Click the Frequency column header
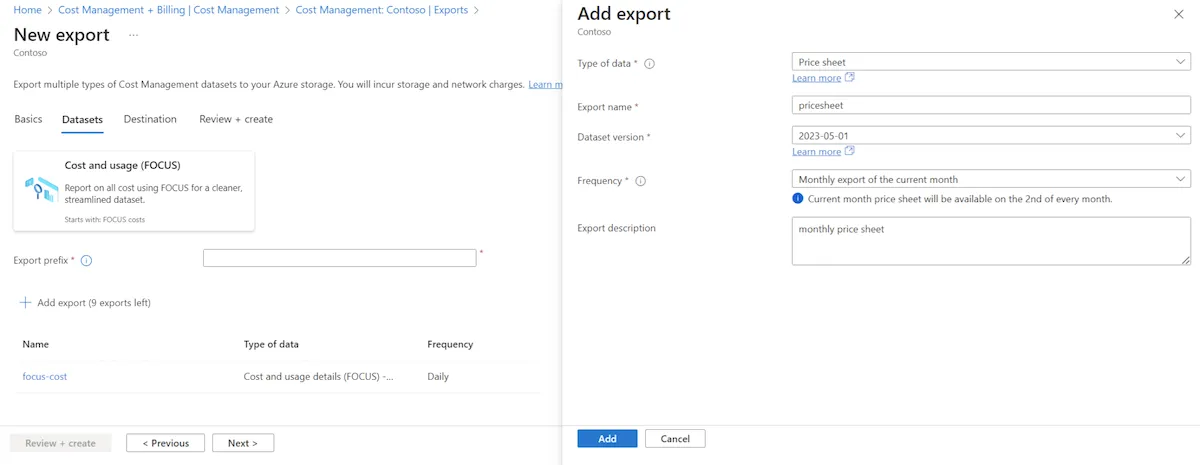 click(450, 344)
